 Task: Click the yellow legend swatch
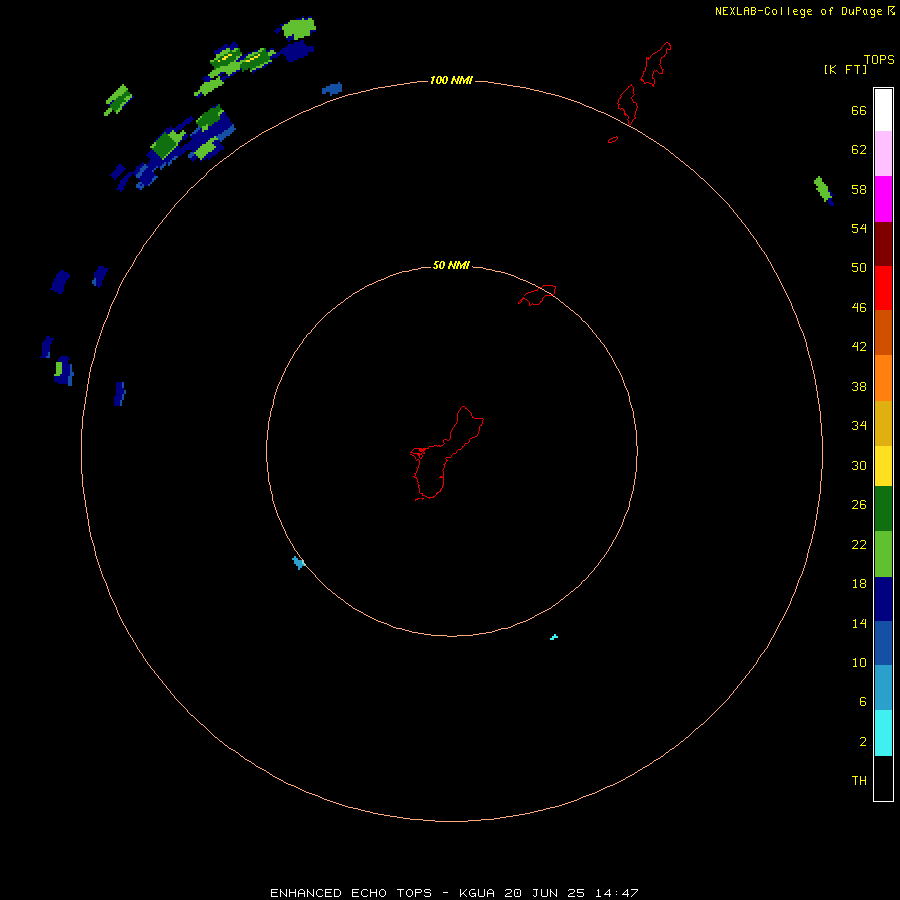(x=883, y=466)
